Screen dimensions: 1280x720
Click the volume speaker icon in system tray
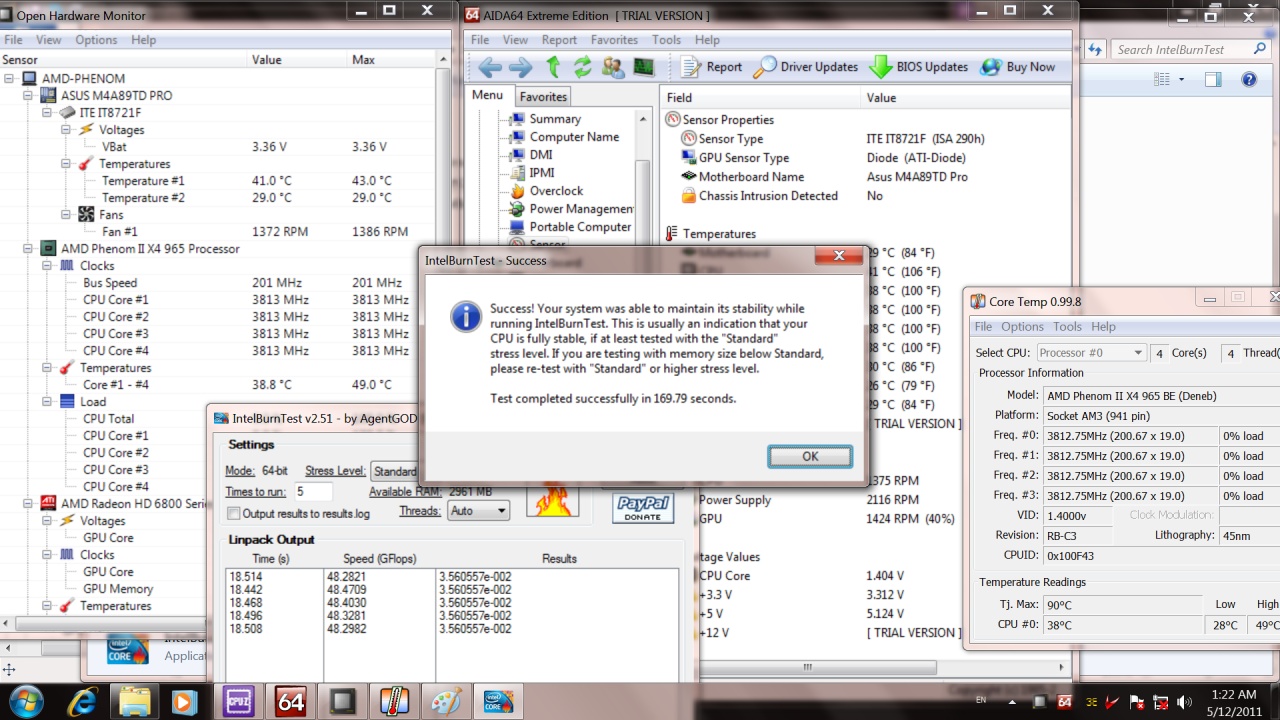(x=1182, y=701)
